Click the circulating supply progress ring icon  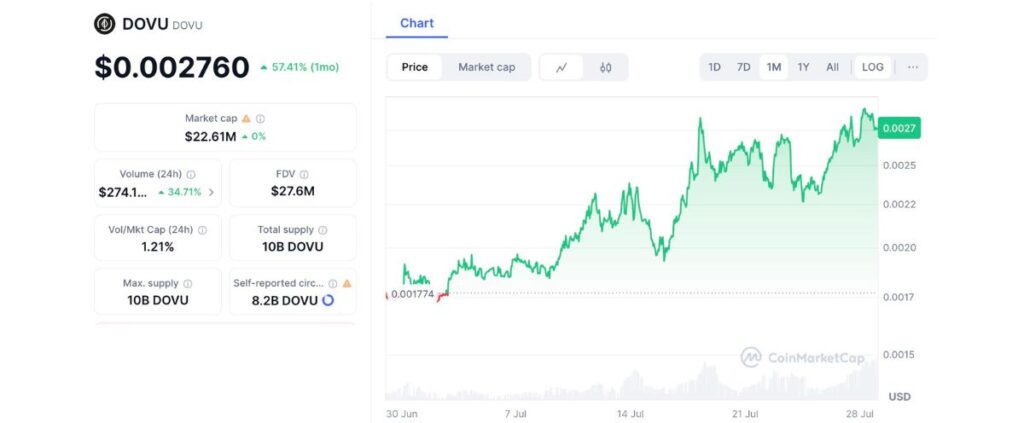click(328, 300)
